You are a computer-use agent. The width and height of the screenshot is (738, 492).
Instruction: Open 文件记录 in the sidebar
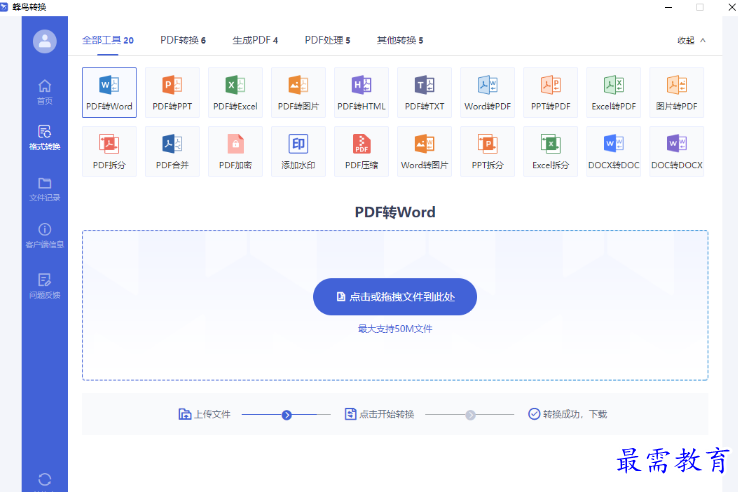point(44,189)
